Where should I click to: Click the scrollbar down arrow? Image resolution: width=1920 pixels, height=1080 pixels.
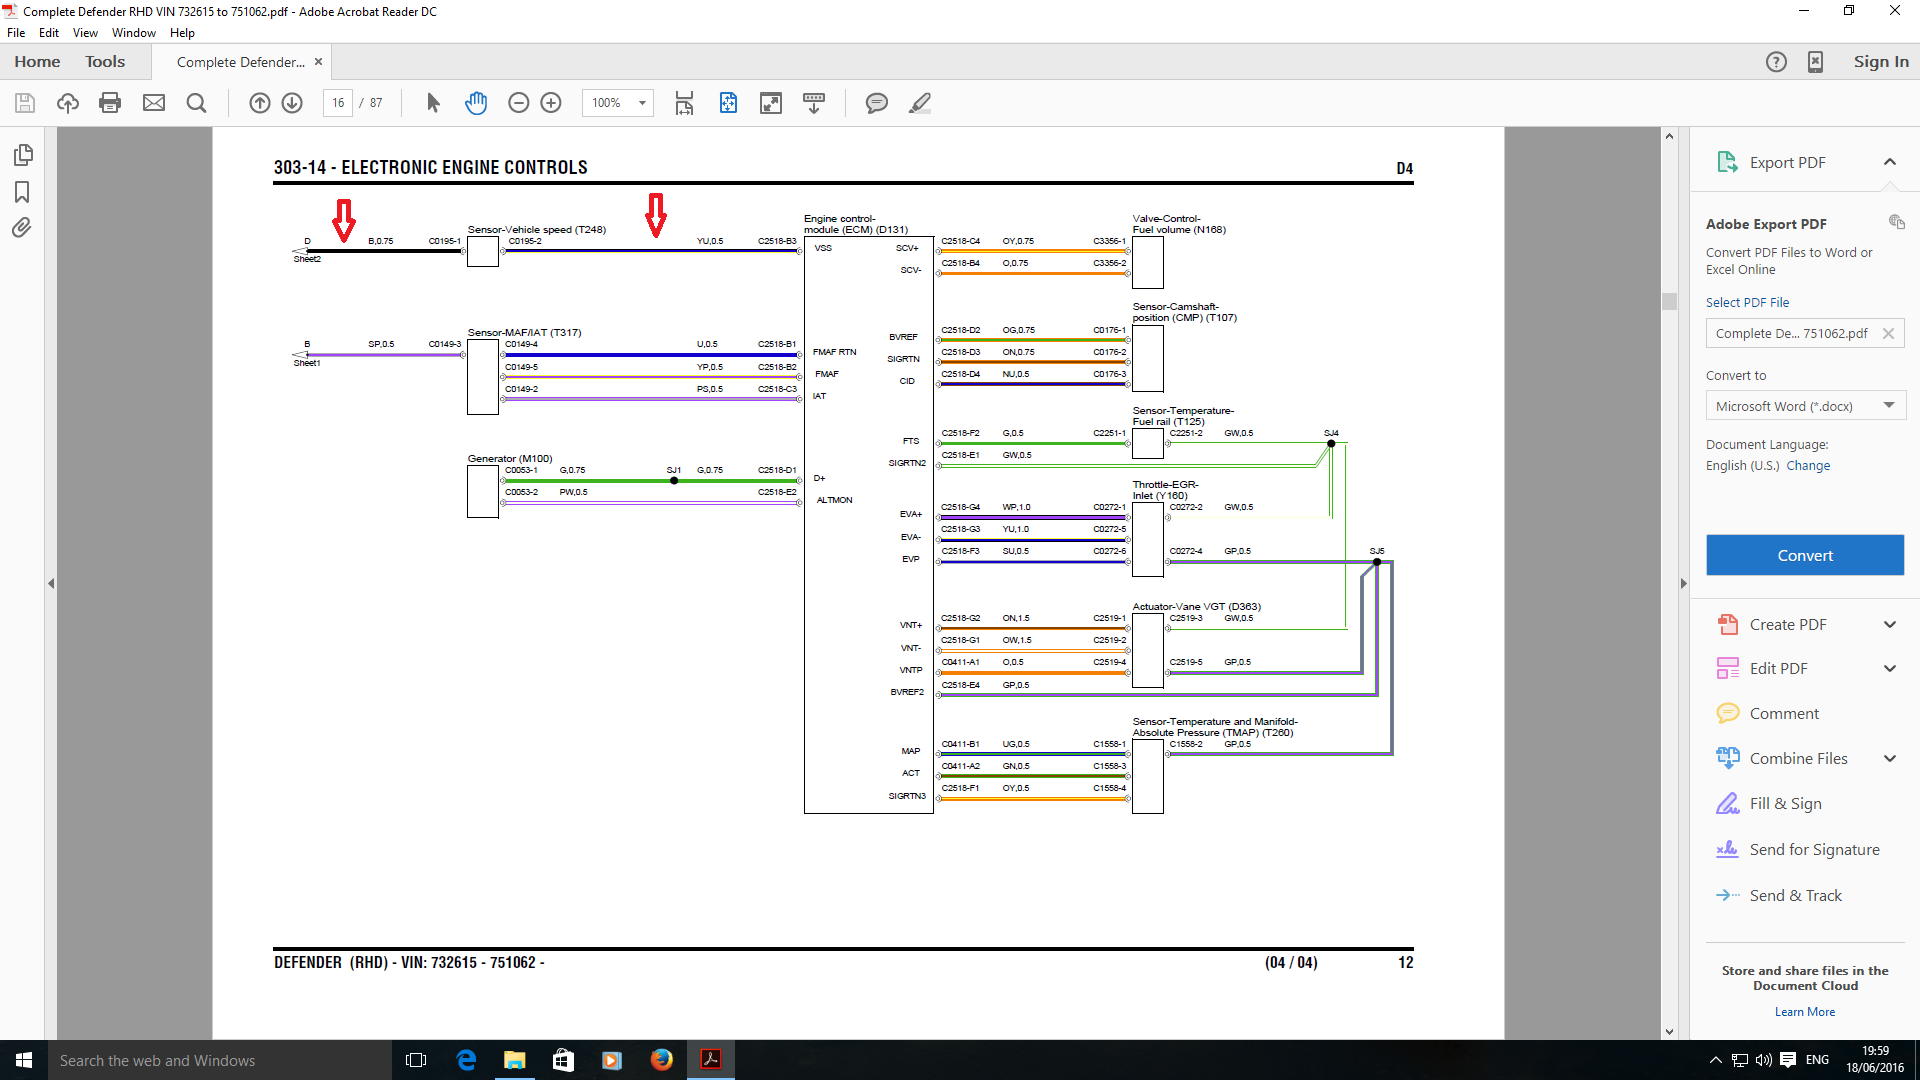tap(1669, 1031)
